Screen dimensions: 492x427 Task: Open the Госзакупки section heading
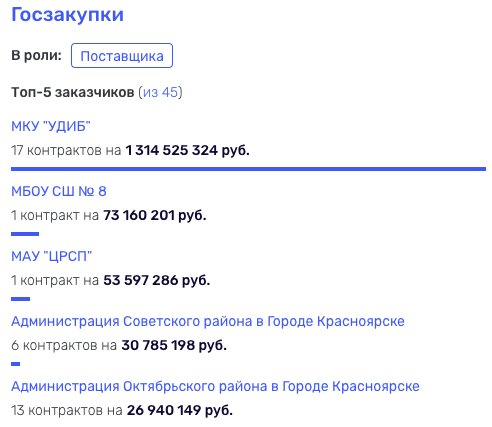point(67,15)
